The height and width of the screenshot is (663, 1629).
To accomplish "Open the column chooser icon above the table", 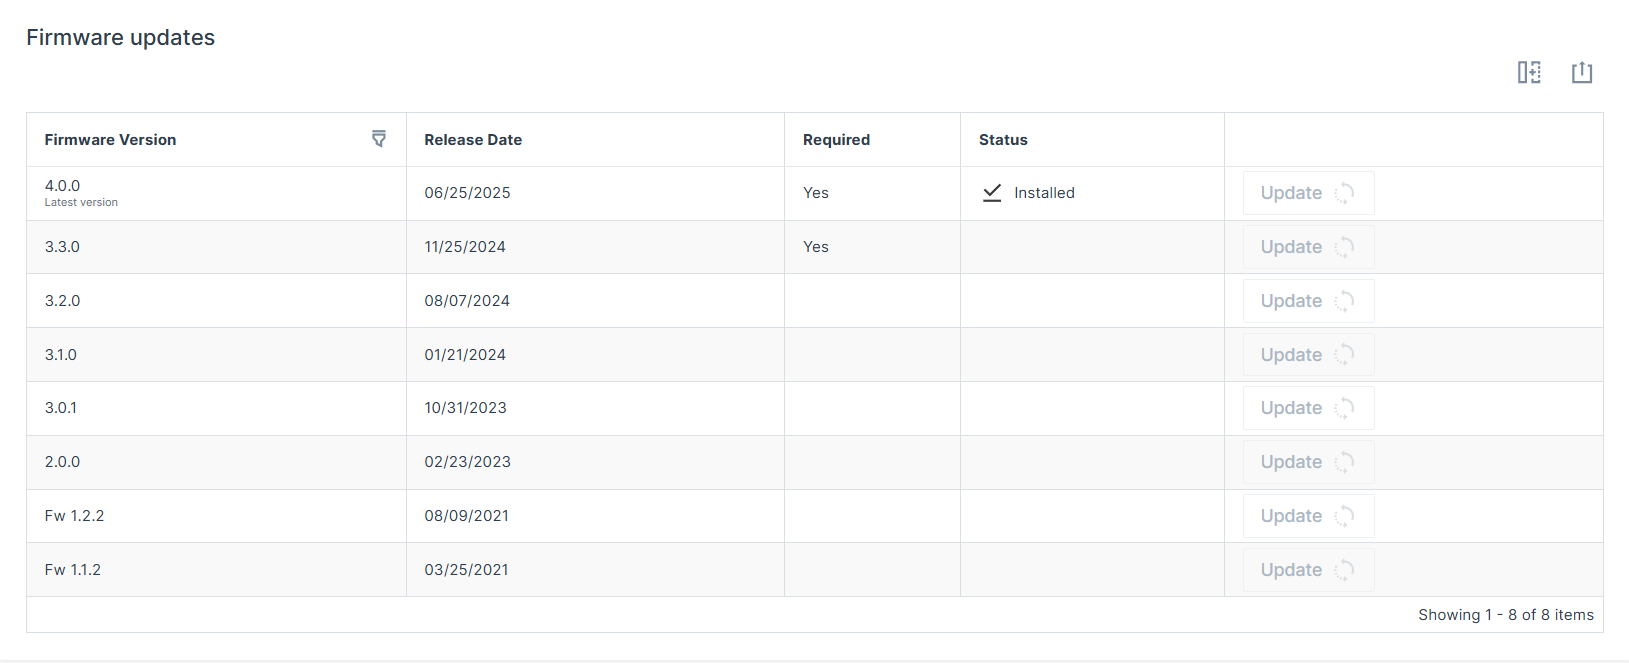I will coord(1529,72).
